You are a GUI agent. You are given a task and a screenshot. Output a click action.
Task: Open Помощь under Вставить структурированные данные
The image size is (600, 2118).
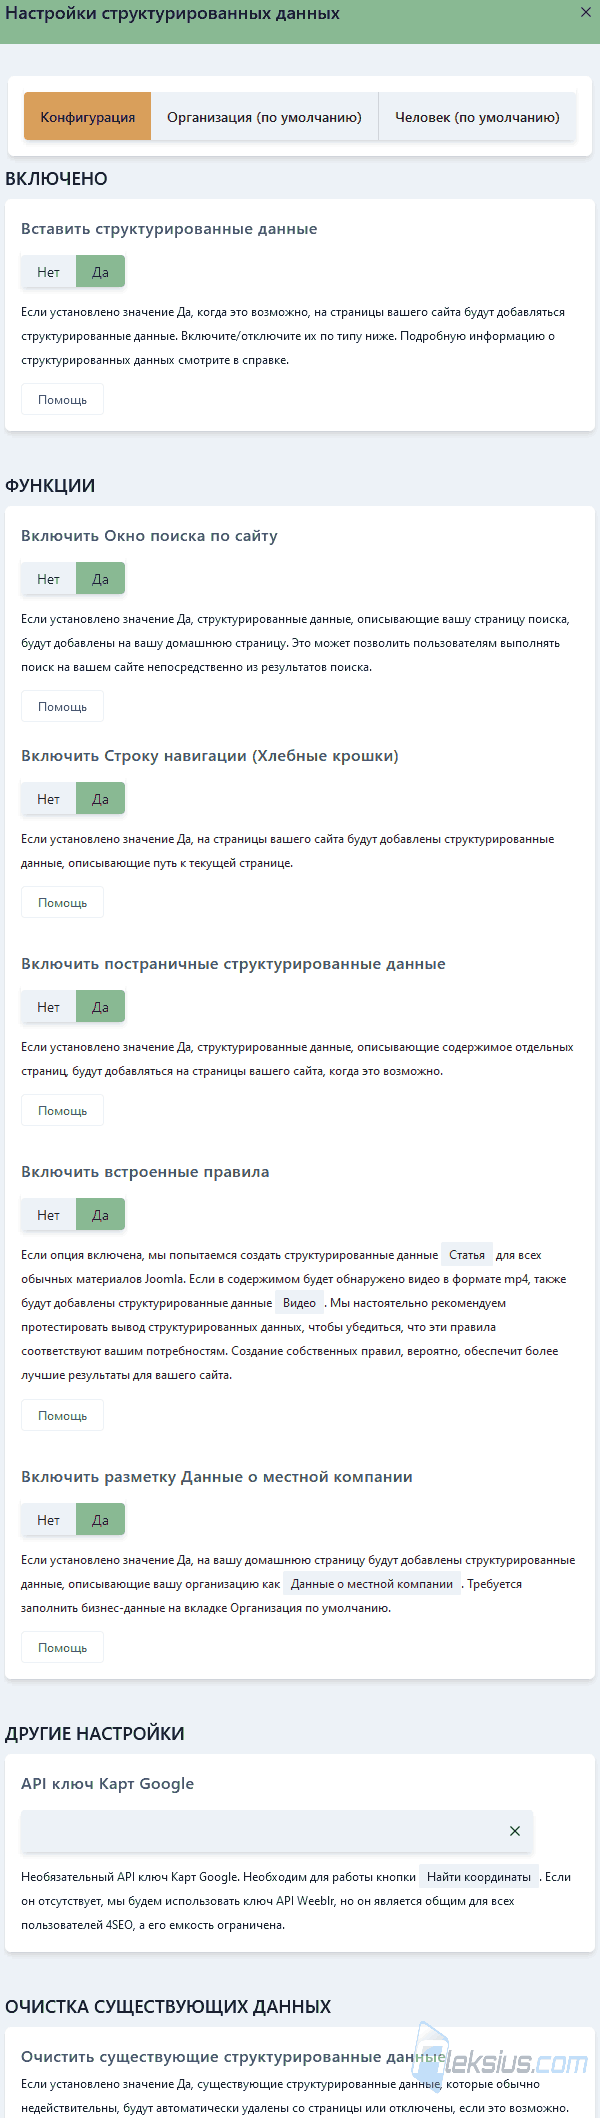62,400
